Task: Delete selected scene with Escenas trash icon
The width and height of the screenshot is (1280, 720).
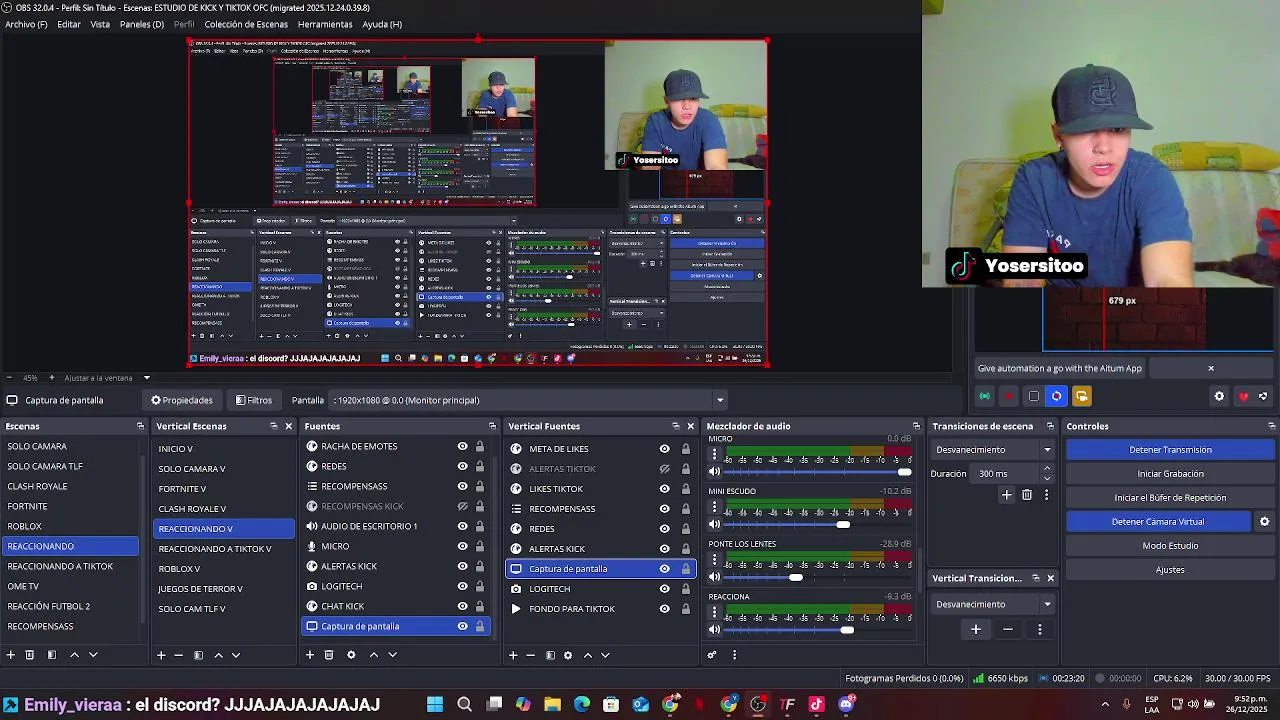Action: click(x=30, y=655)
